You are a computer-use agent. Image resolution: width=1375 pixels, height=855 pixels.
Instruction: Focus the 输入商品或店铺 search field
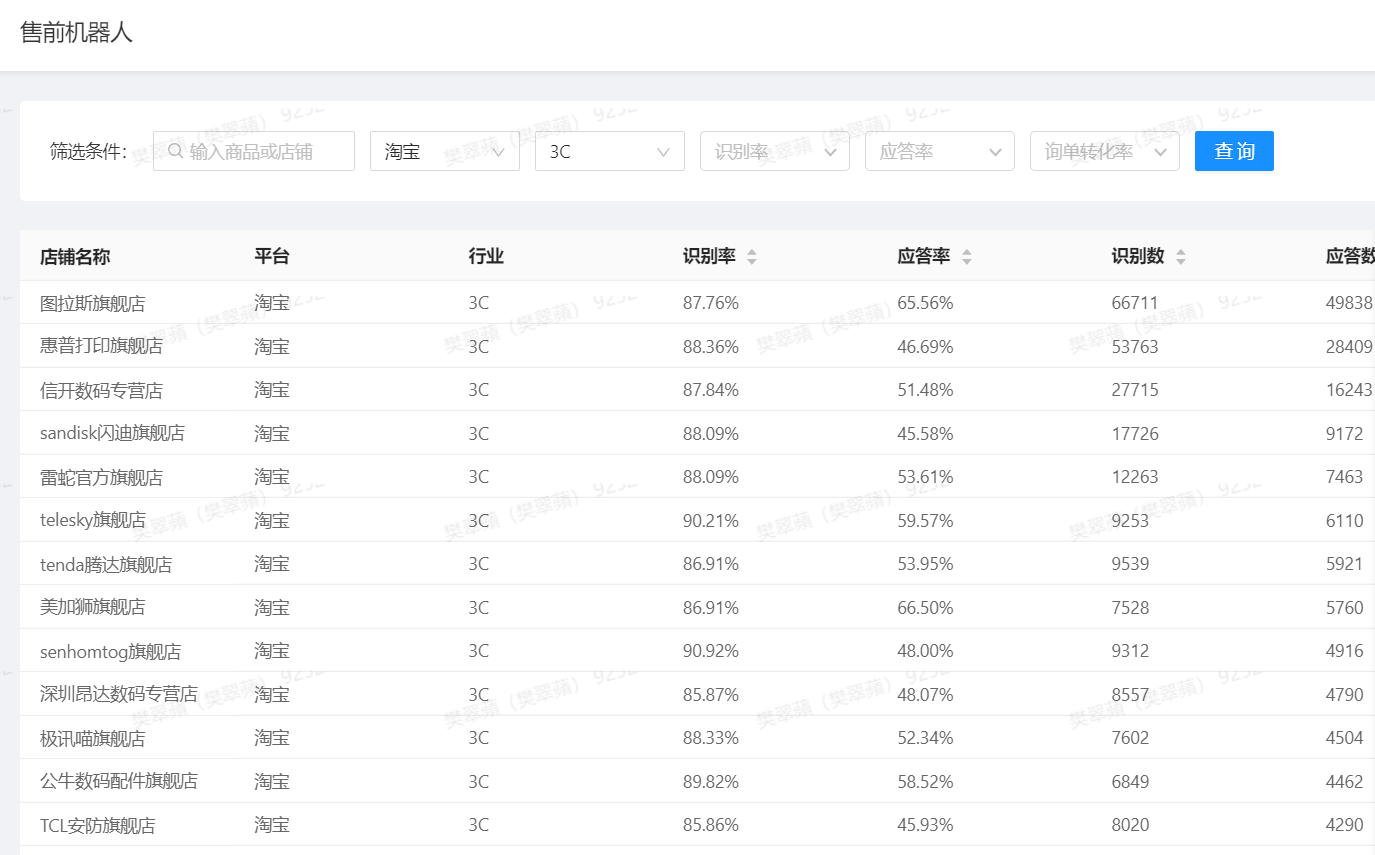coord(254,151)
